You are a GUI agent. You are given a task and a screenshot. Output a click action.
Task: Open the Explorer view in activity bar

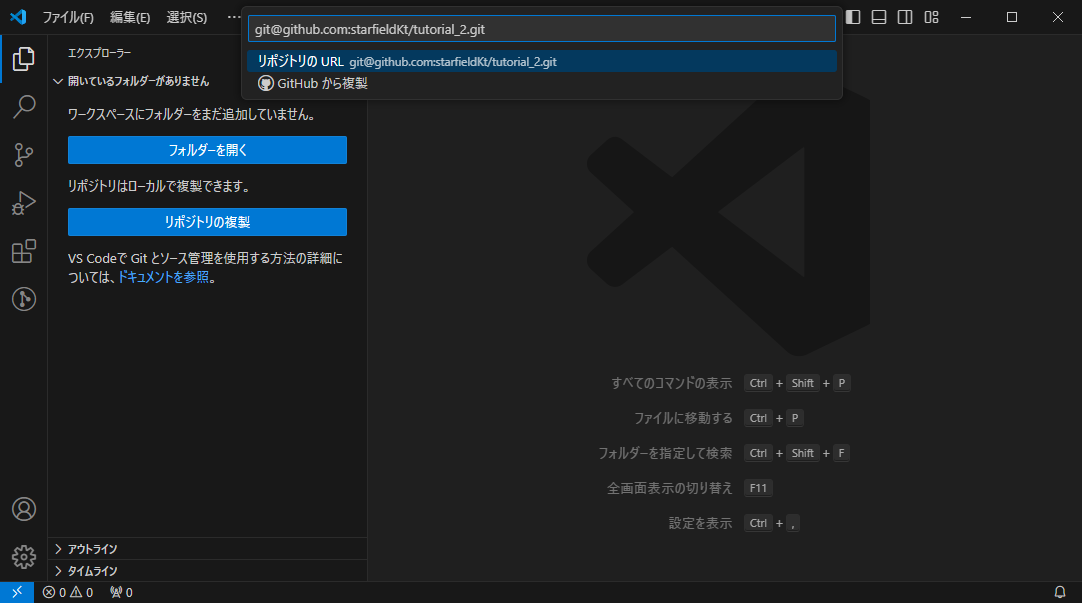pos(23,59)
